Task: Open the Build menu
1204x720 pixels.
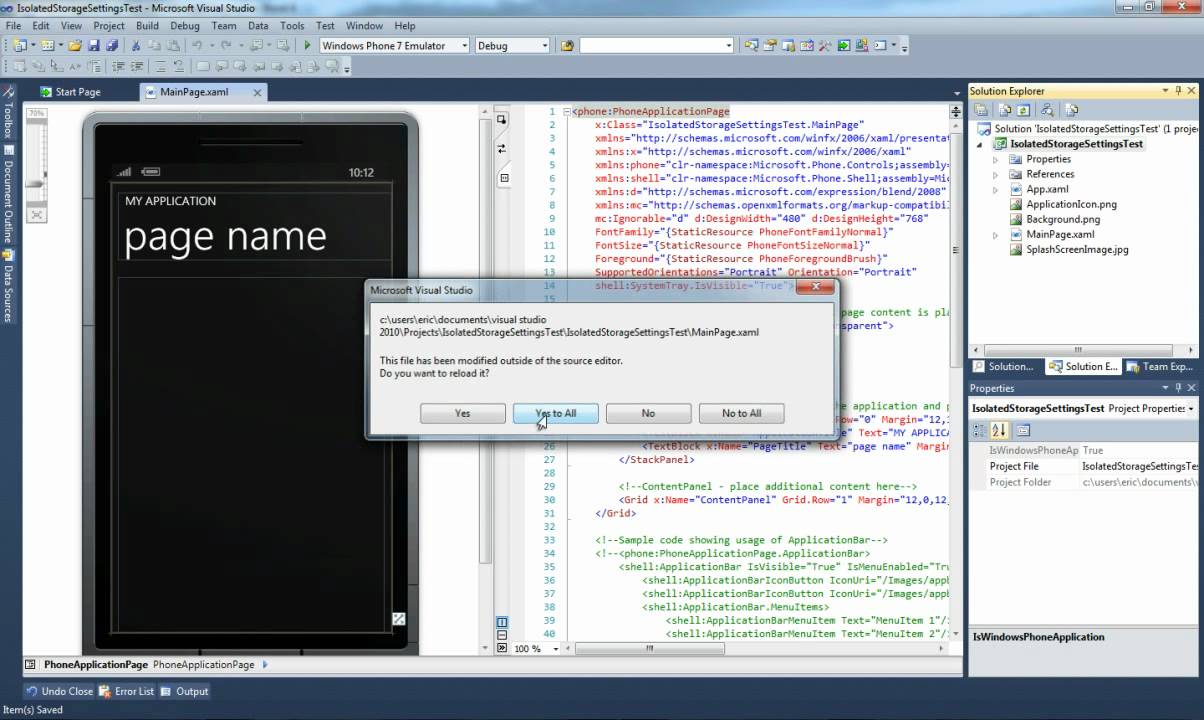Action: tap(147, 26)
